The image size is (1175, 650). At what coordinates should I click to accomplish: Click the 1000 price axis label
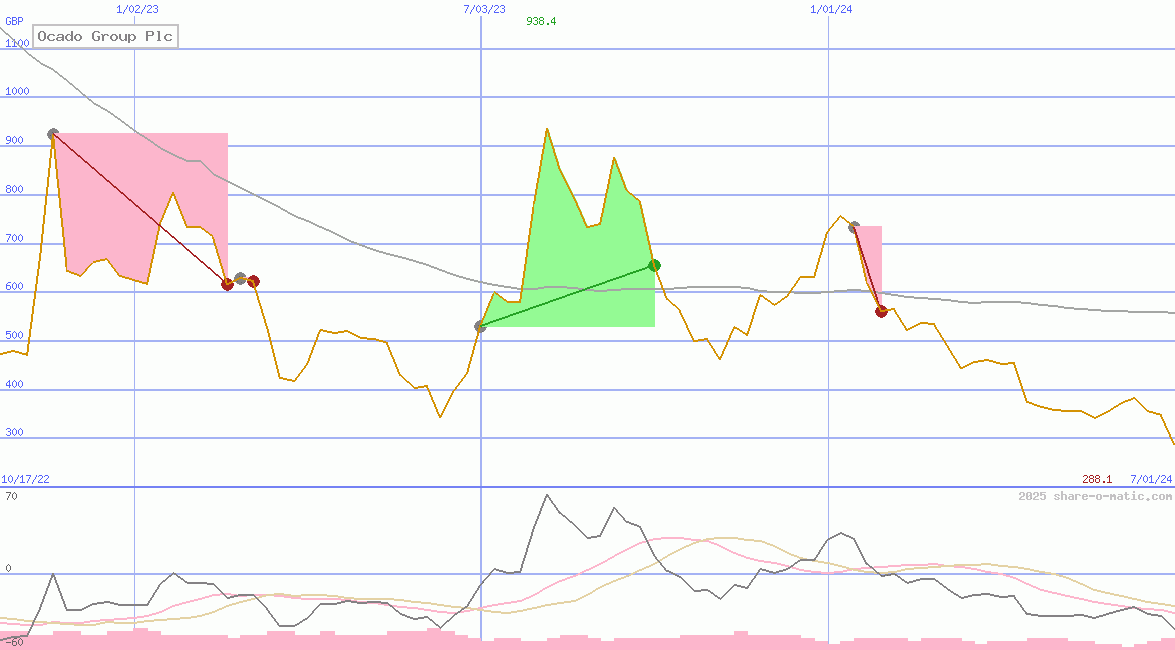pyautogui.click(x=17, y=91)
